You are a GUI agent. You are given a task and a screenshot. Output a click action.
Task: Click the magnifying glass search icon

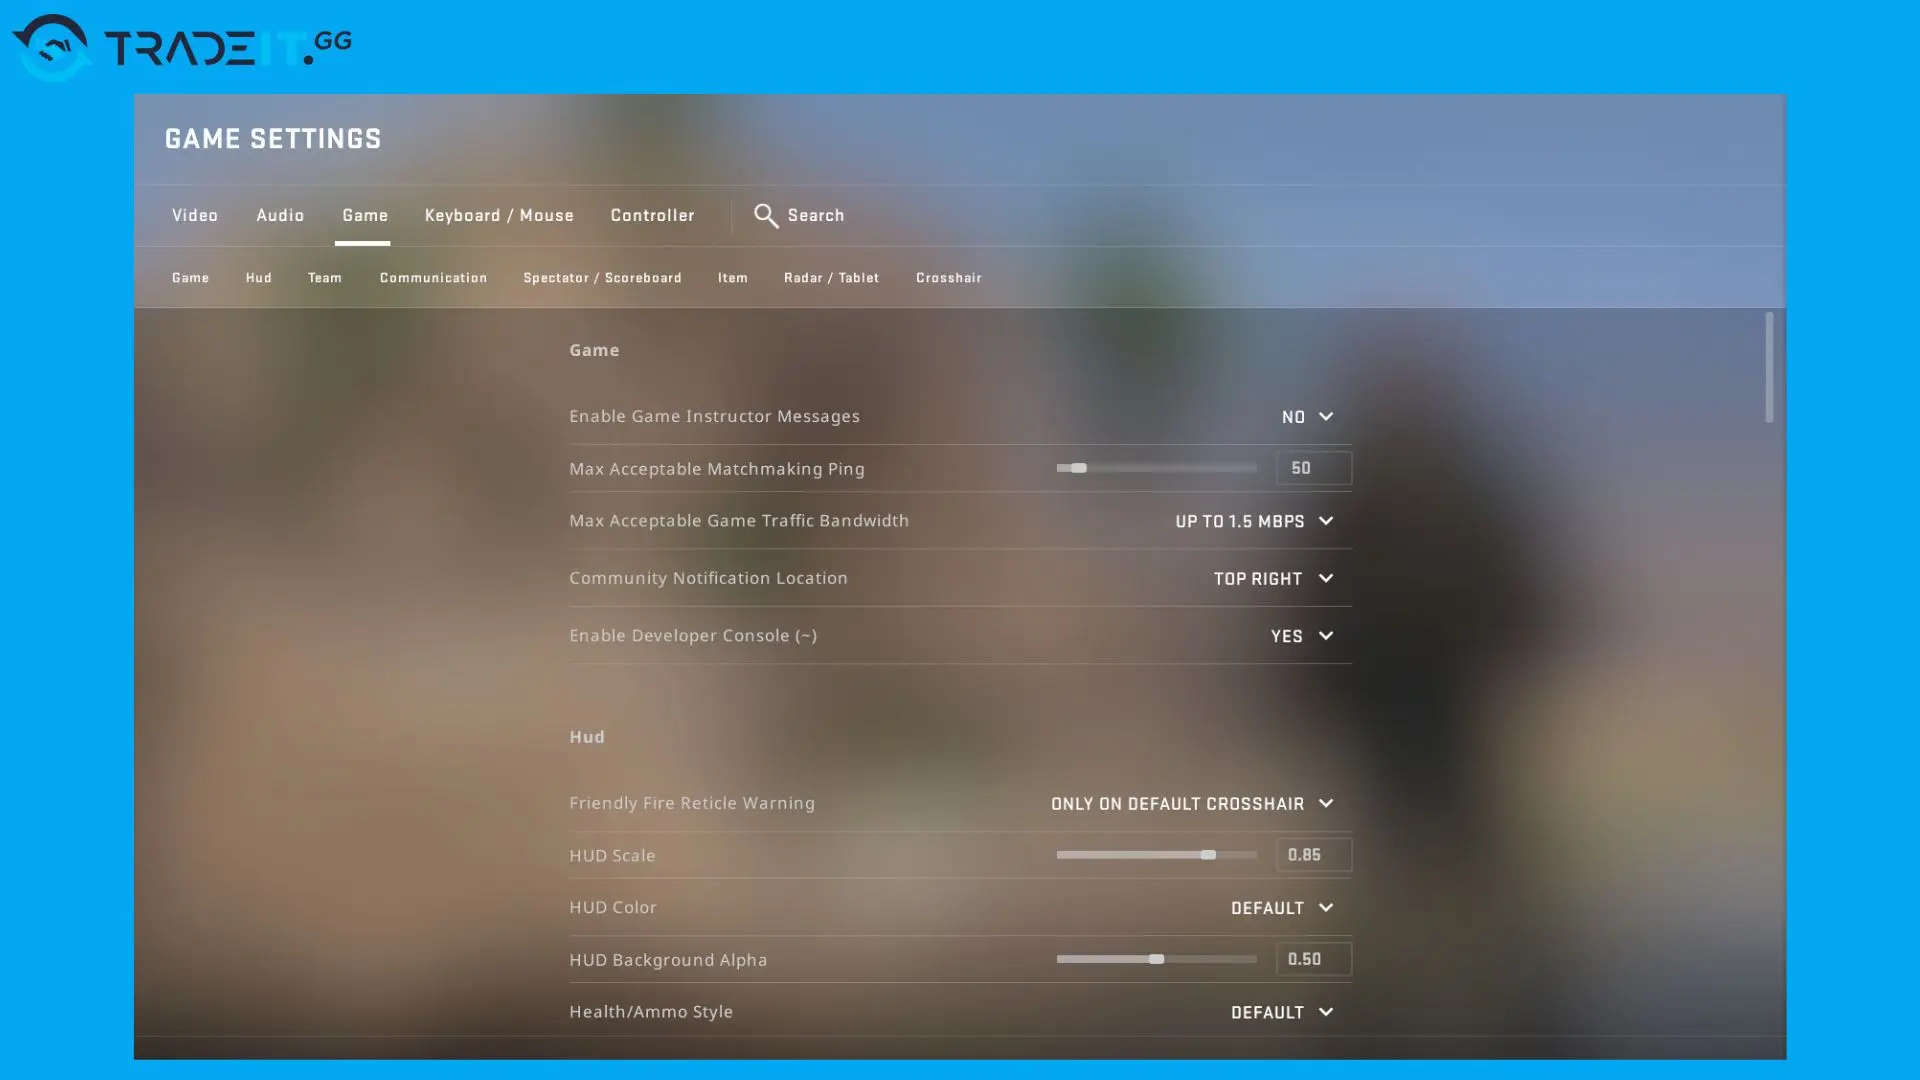coord(766,215)
